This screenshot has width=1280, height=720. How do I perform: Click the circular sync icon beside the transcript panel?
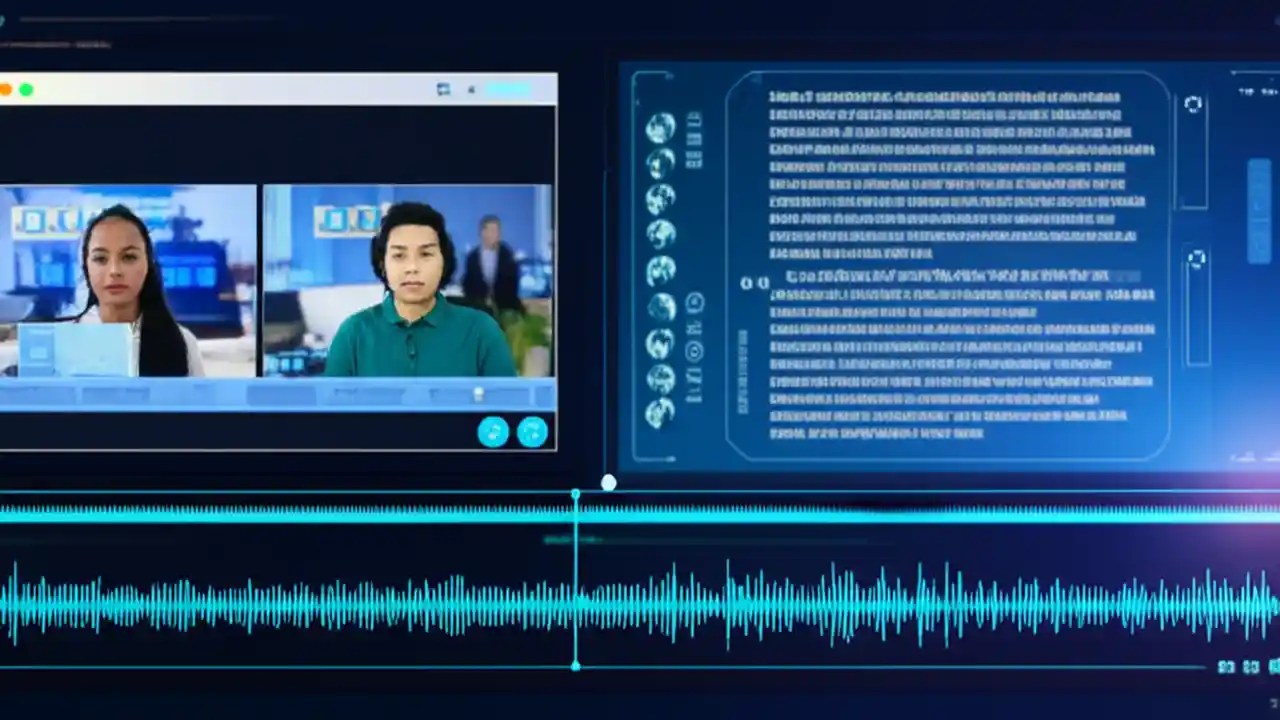[1193, 104]
